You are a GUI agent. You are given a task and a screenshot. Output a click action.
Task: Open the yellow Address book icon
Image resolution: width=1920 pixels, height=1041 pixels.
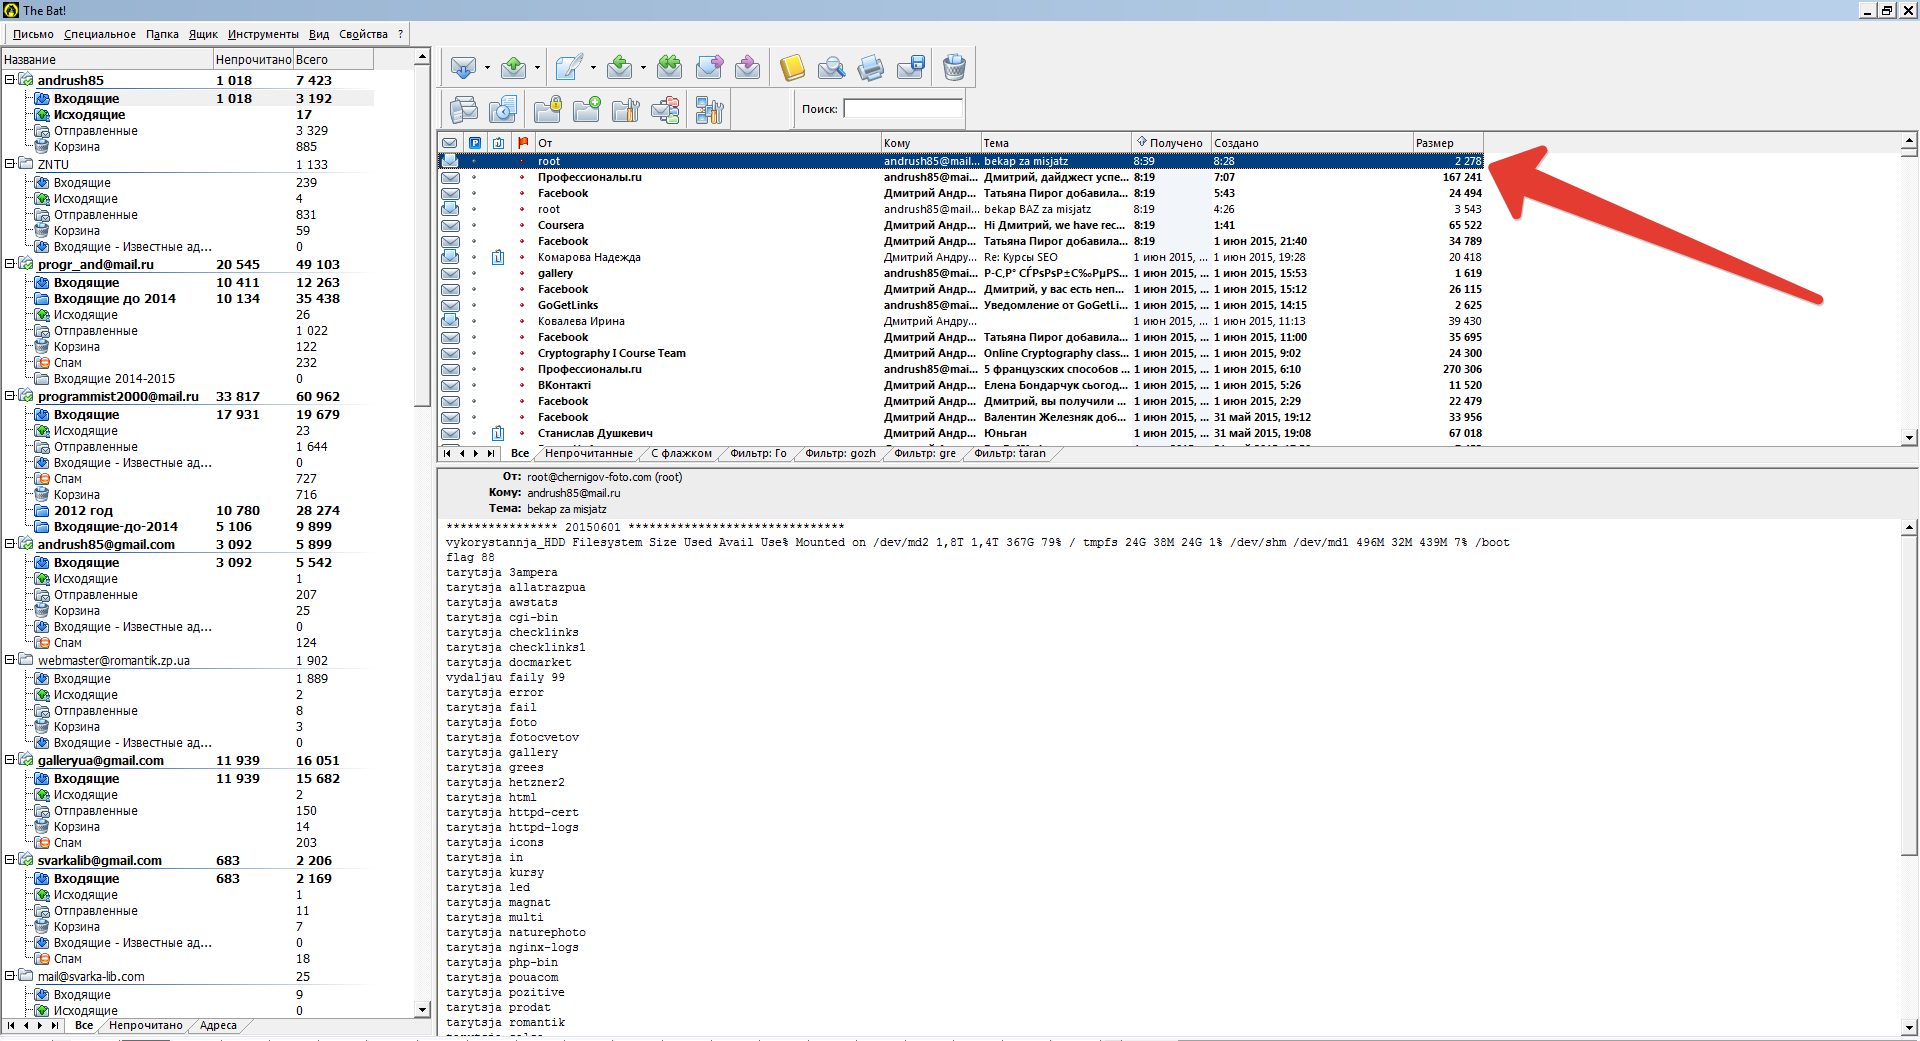[x=792, y=68]
